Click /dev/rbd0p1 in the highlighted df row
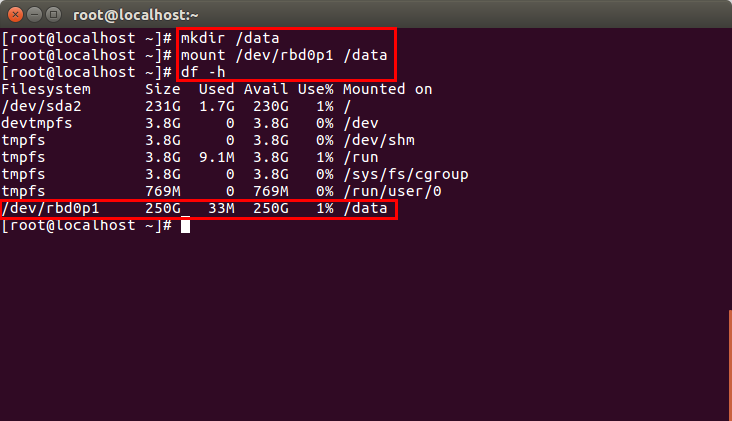Screen dimensions: 732x421 pos(51,209)
